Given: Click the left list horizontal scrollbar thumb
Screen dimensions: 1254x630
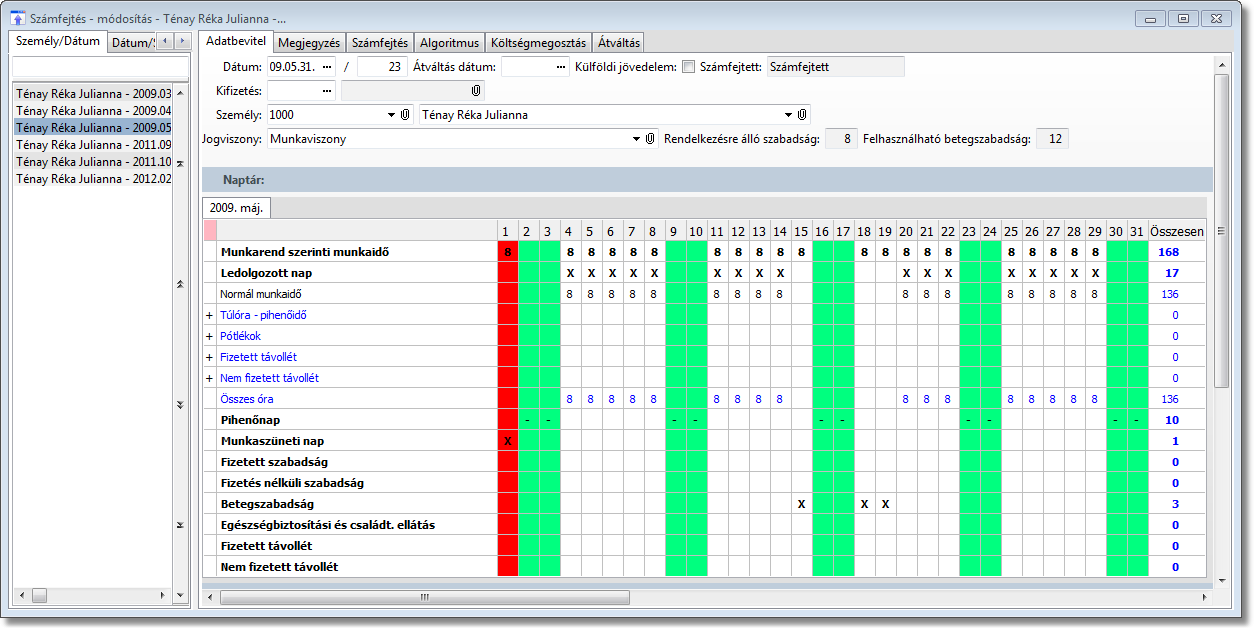Looking at the screenshot, I should tap(40, 595).
